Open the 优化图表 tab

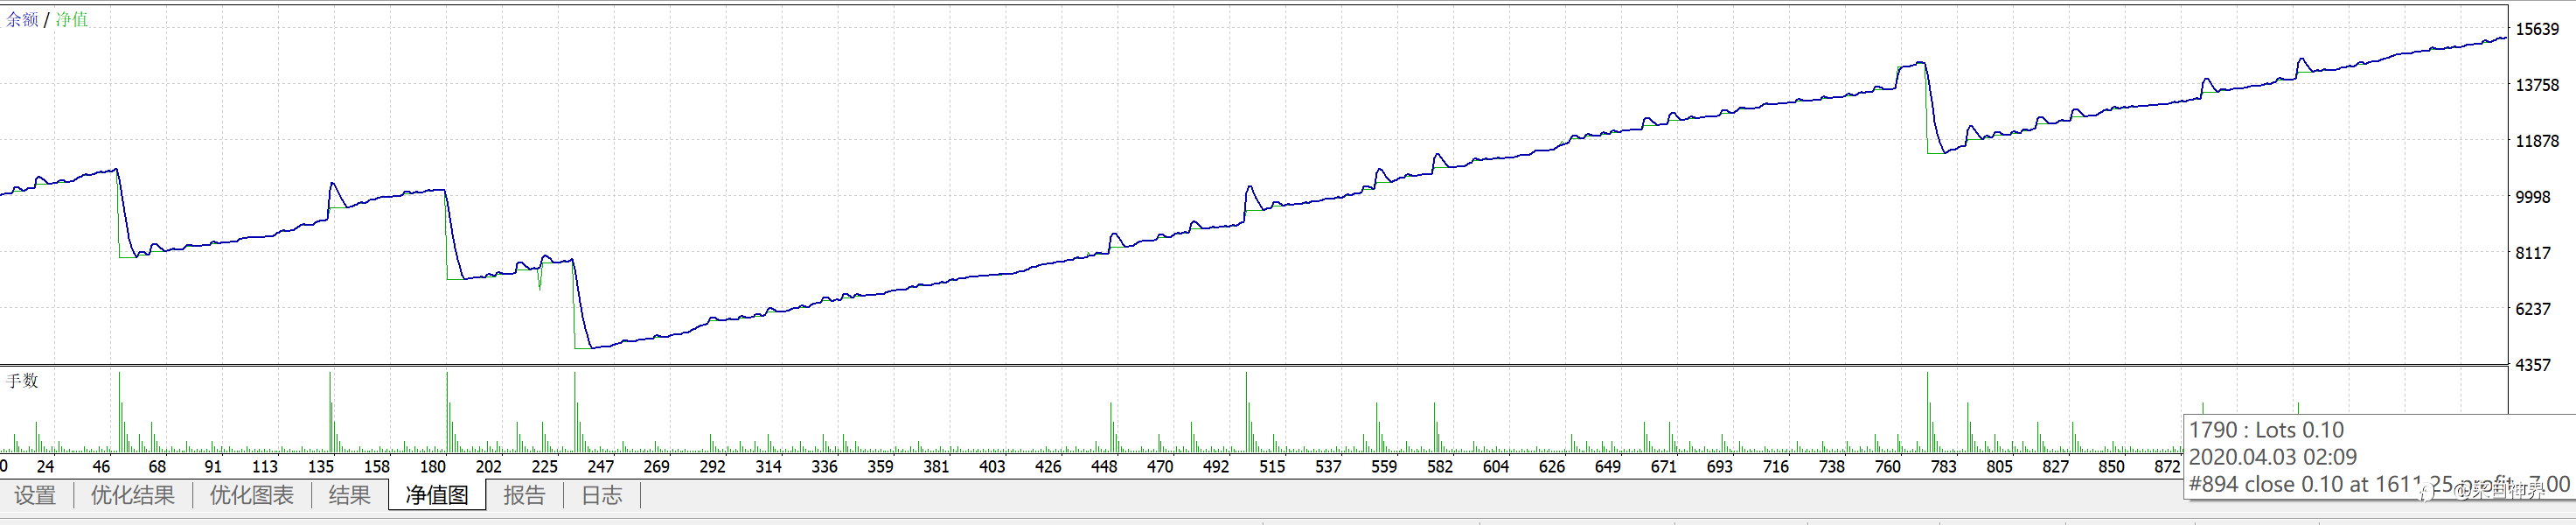coord(251,495)
